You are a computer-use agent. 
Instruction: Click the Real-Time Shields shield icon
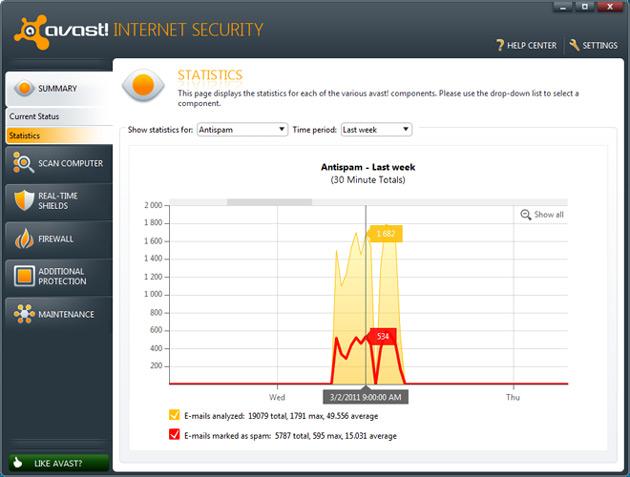(x=24, y=200)
